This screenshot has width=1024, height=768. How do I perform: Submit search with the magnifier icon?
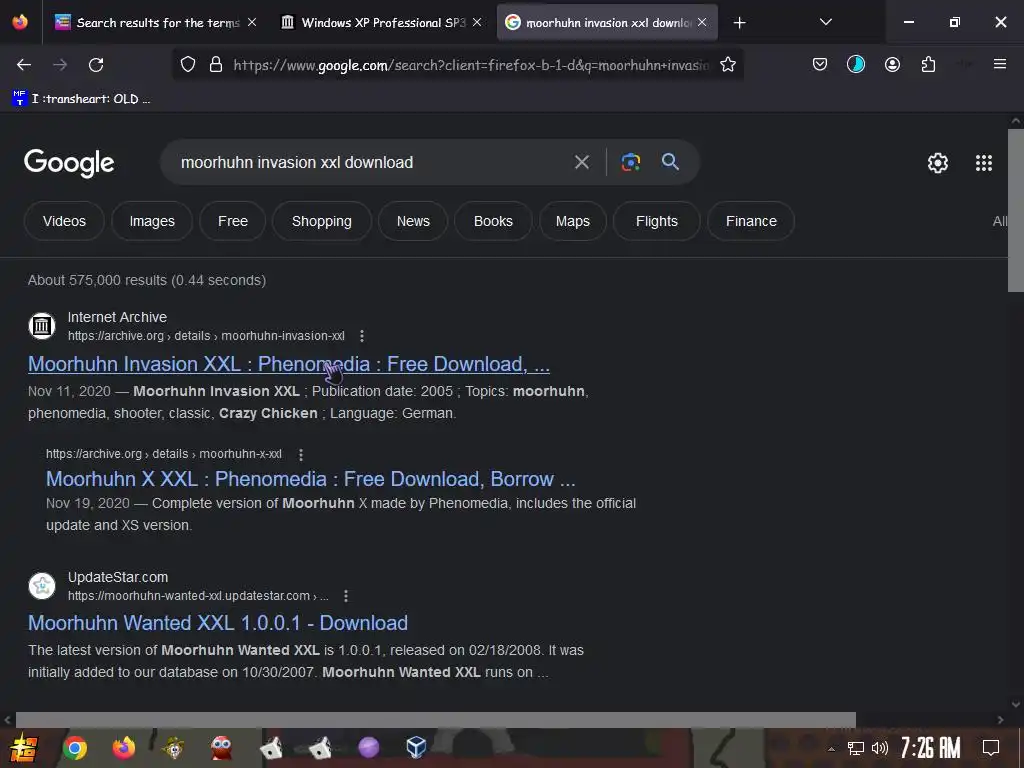click(670, 162)
